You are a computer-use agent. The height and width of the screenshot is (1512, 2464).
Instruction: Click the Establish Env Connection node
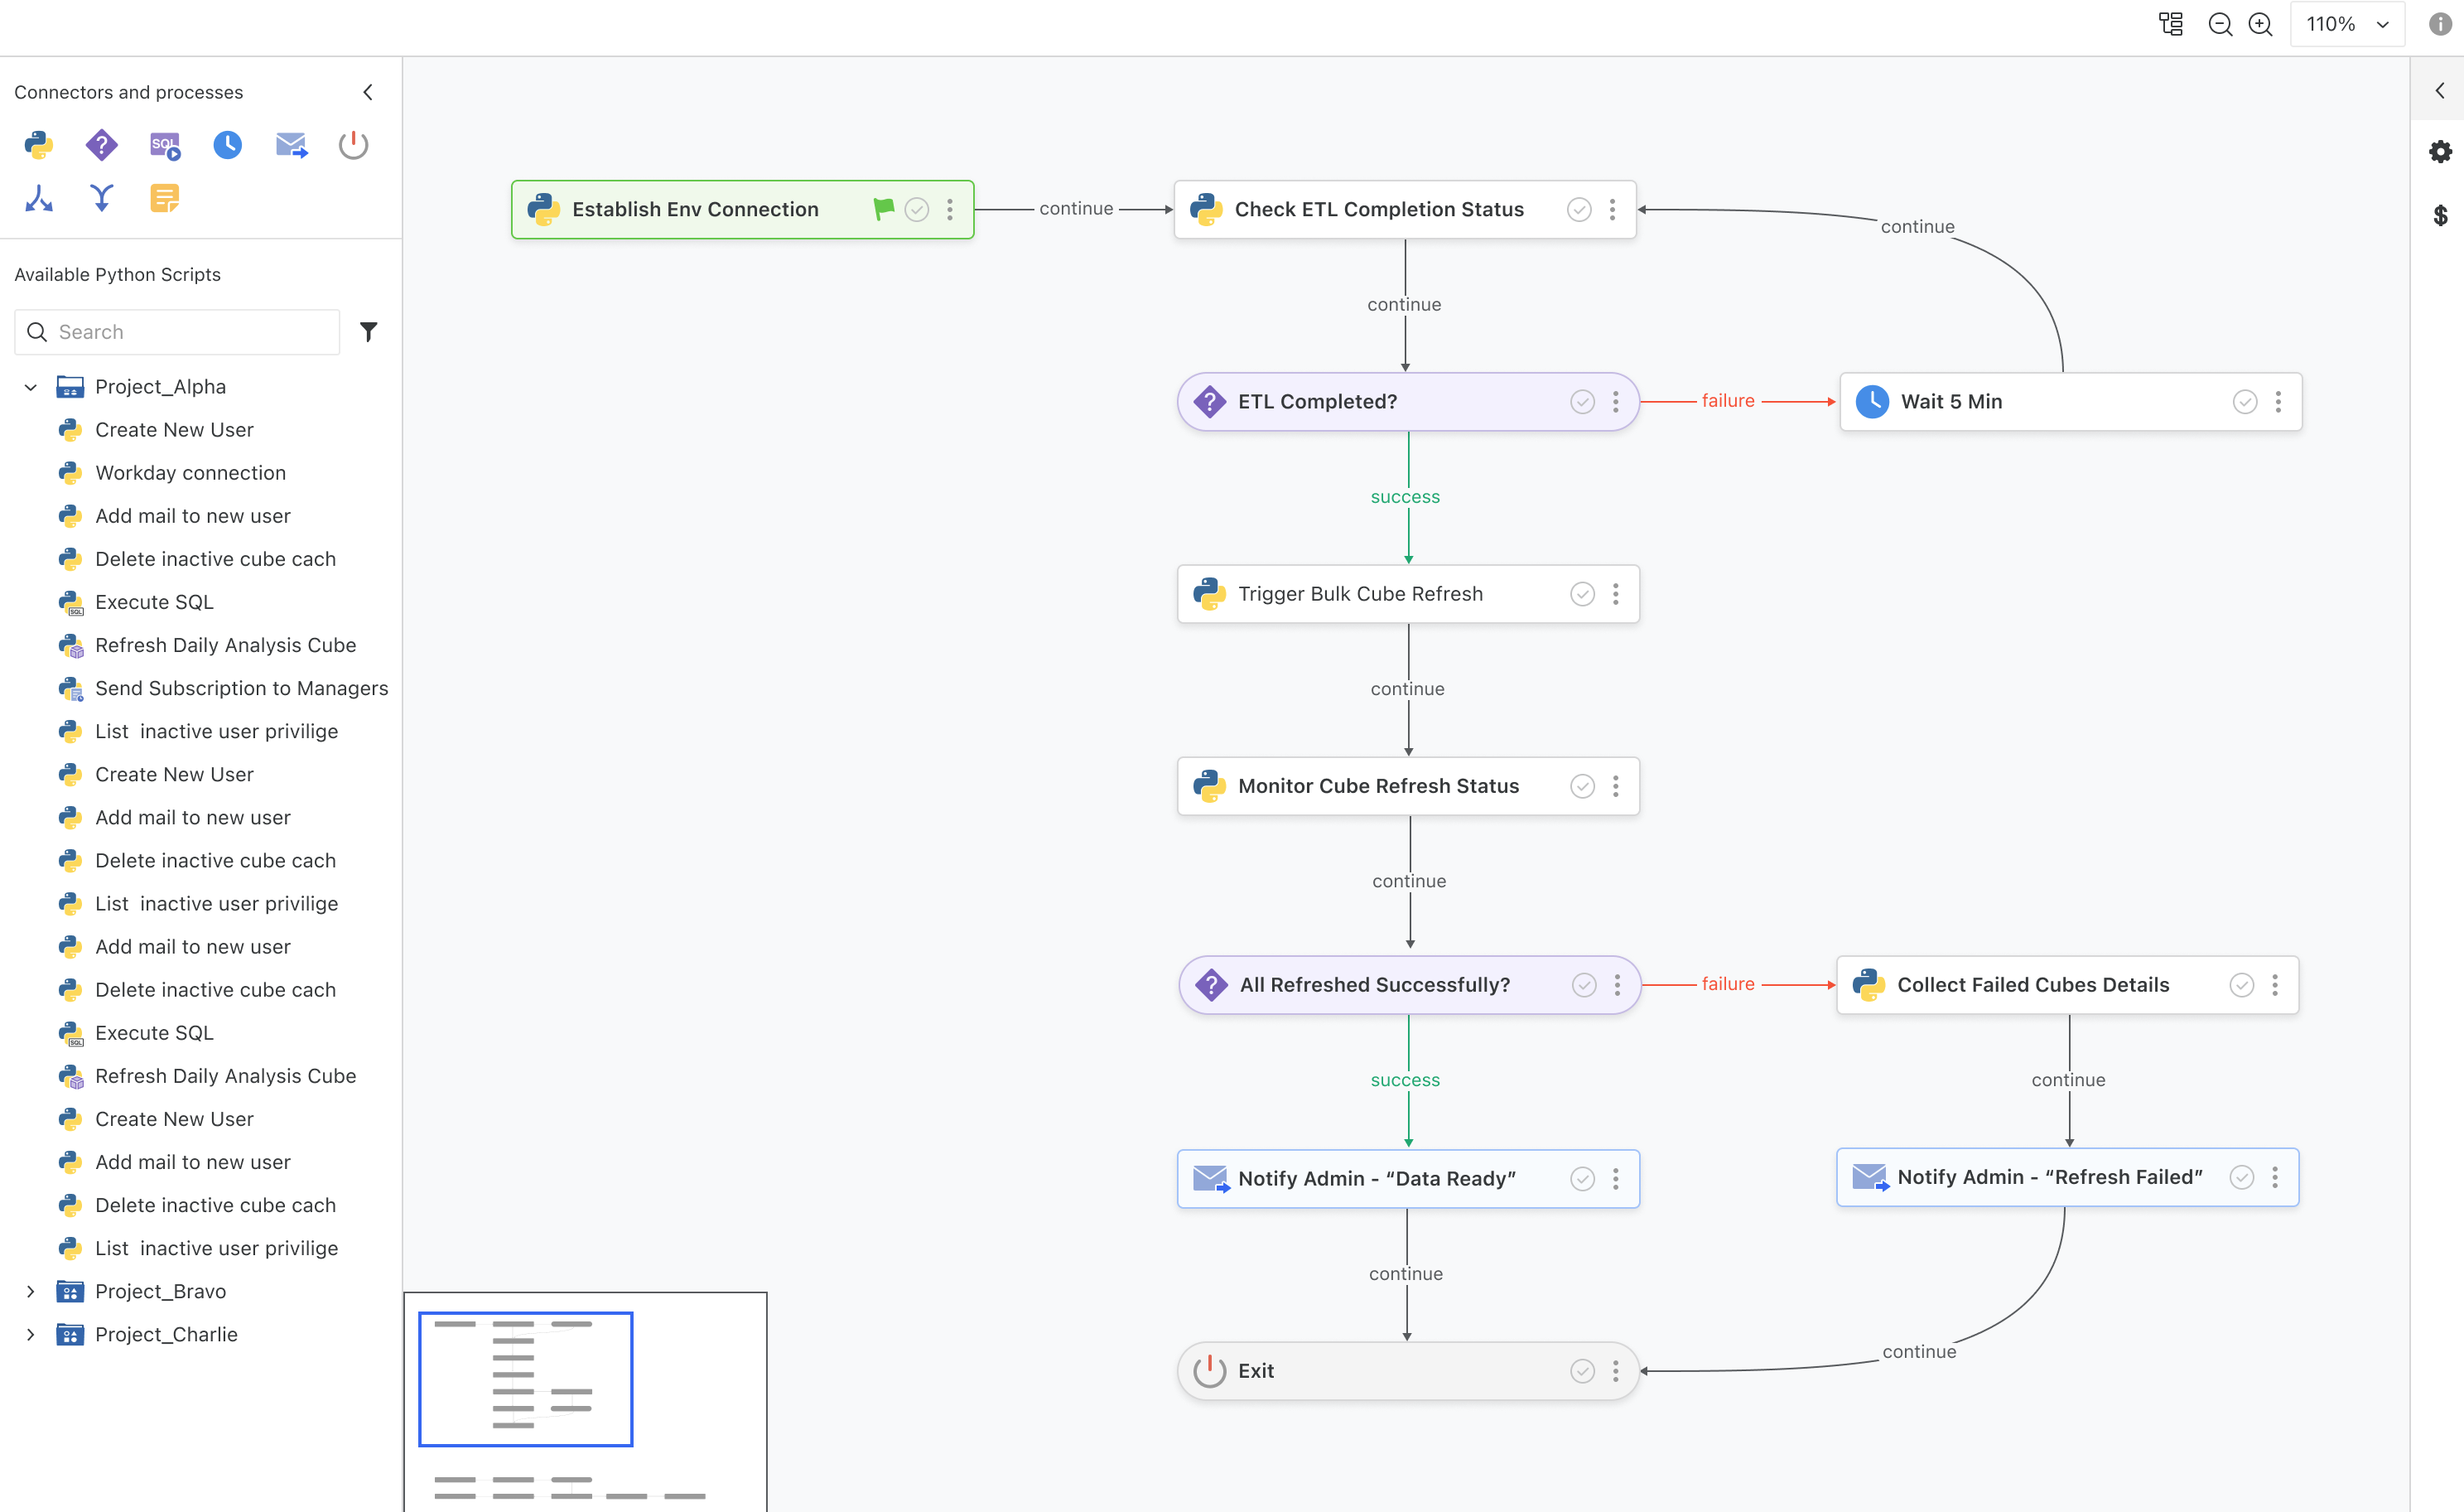point(742,209)
